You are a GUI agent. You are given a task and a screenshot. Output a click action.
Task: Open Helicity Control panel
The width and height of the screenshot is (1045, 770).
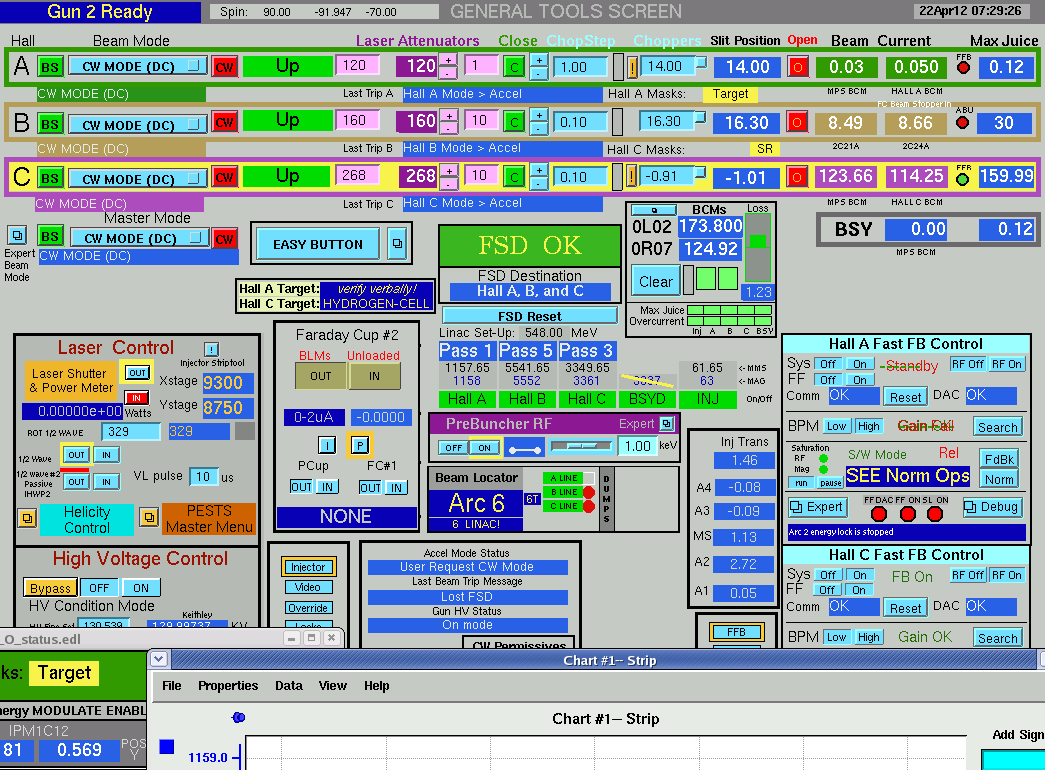pos(87,519)
